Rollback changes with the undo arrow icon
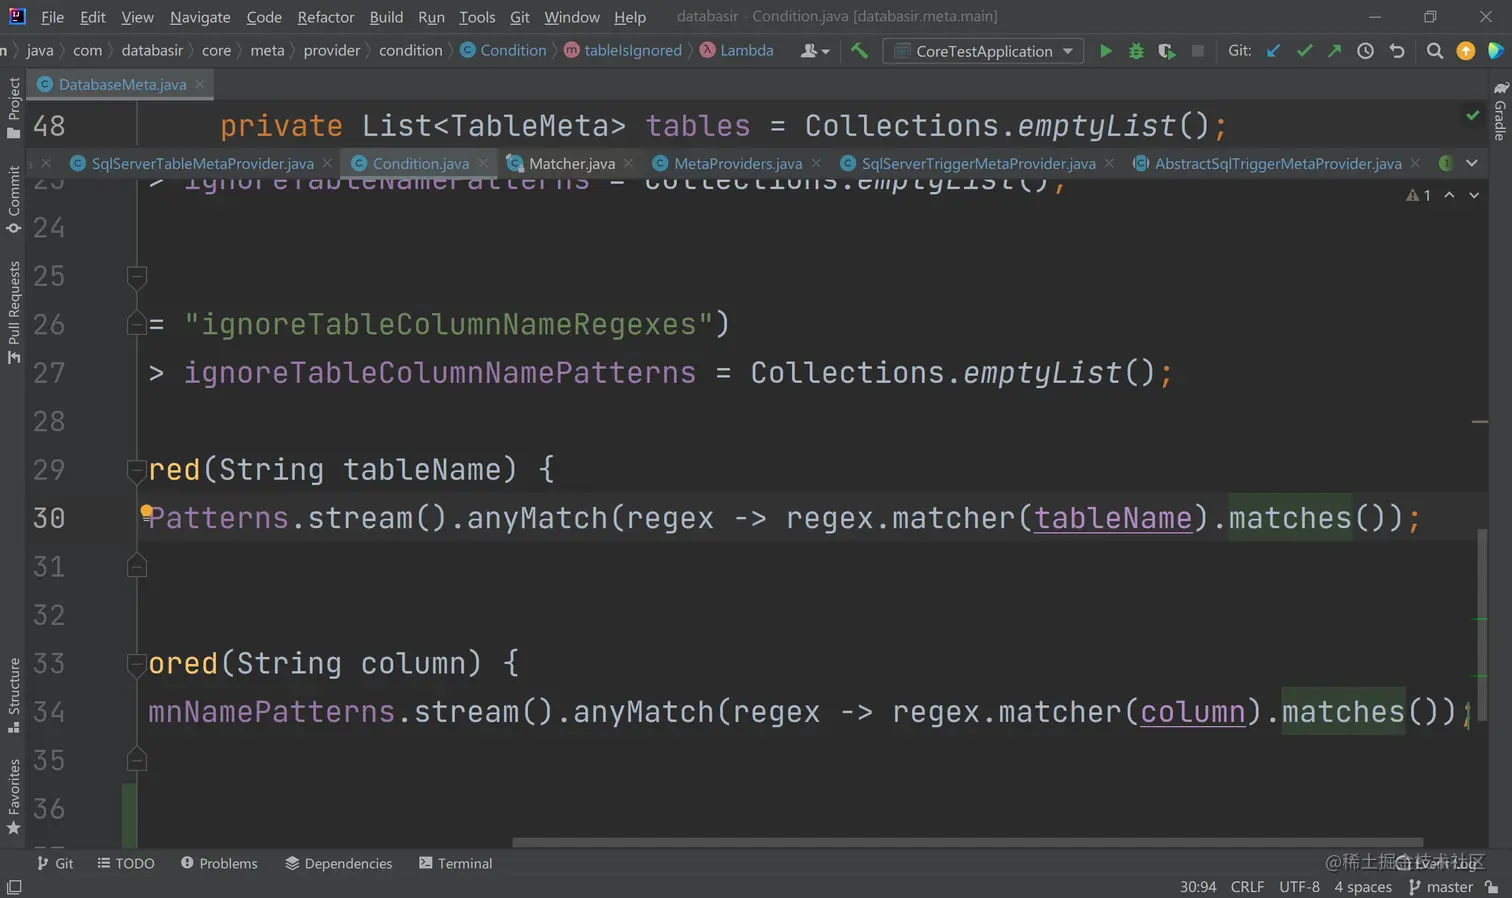 [x=1397, y=51]
